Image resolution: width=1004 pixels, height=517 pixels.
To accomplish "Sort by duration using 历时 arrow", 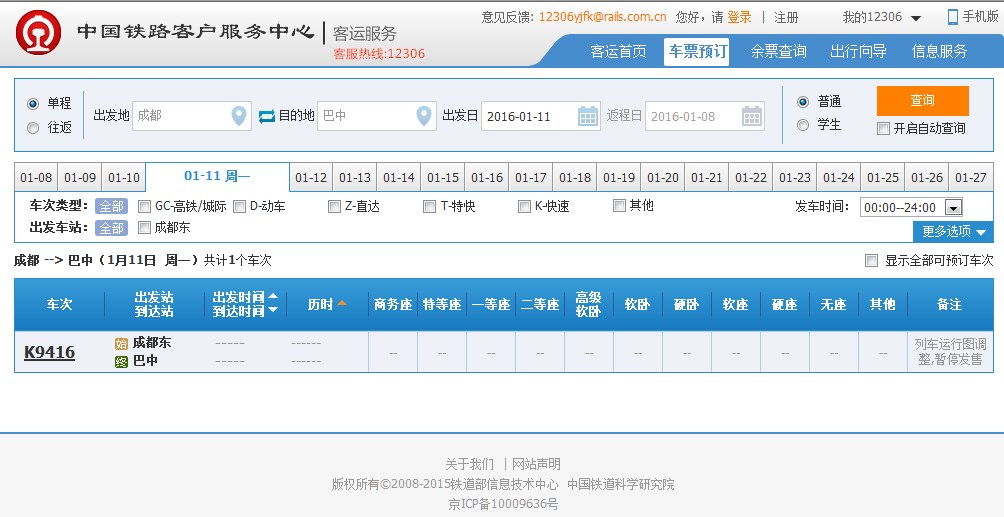I will 342,304.
